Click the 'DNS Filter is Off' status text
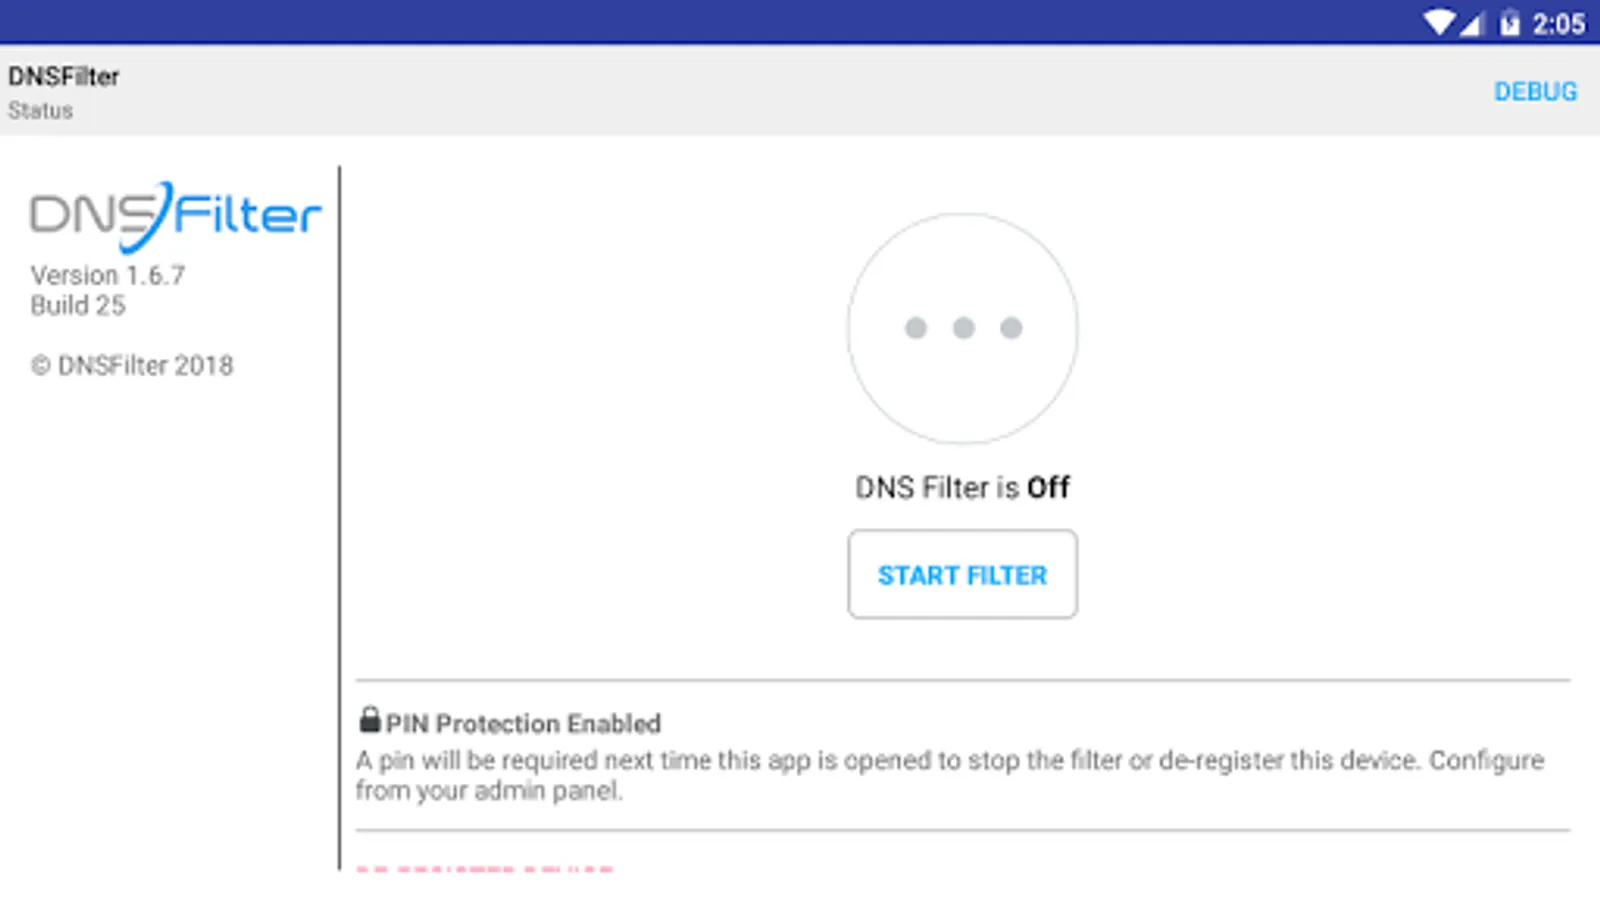The image size is (1600, 900). [962, 487]
